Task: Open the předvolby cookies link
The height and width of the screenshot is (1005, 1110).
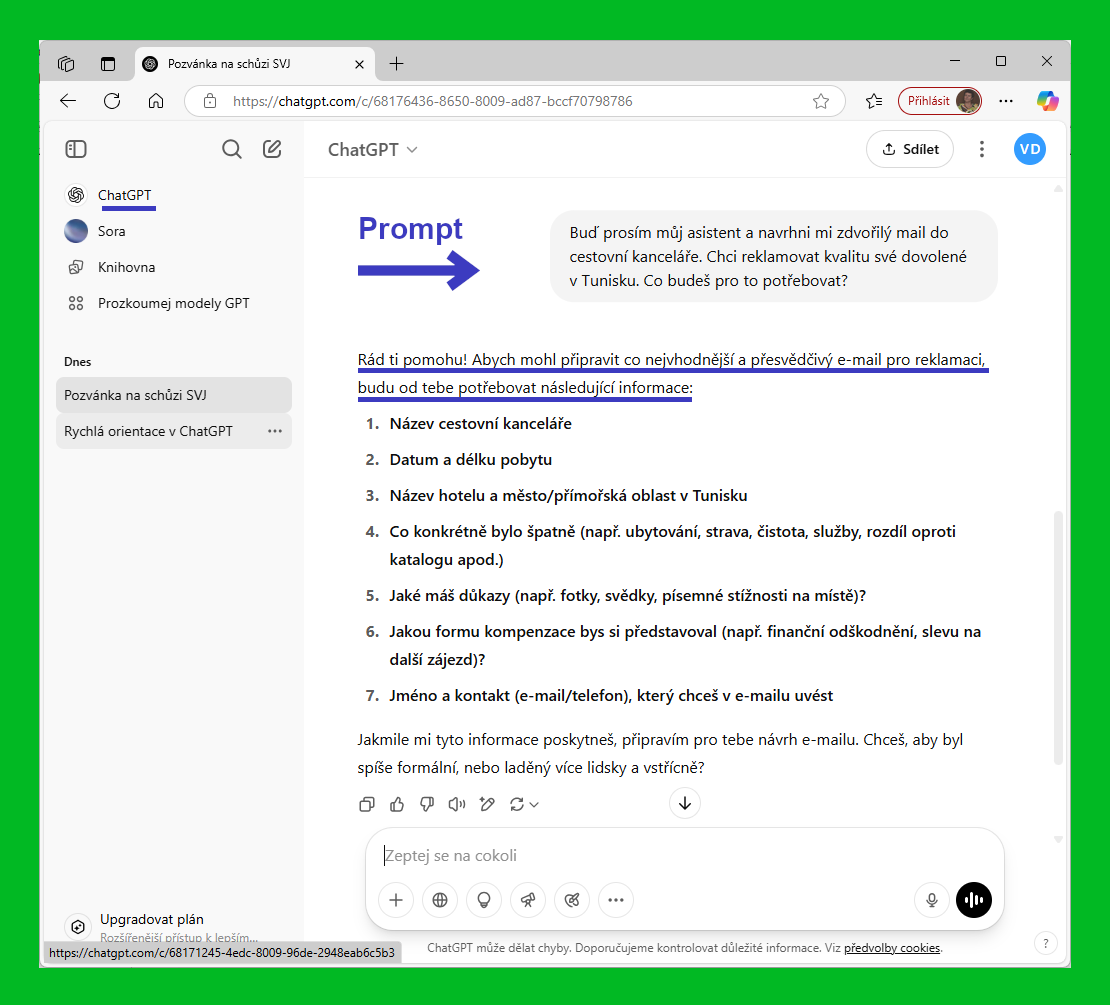Action: [892, 948]
